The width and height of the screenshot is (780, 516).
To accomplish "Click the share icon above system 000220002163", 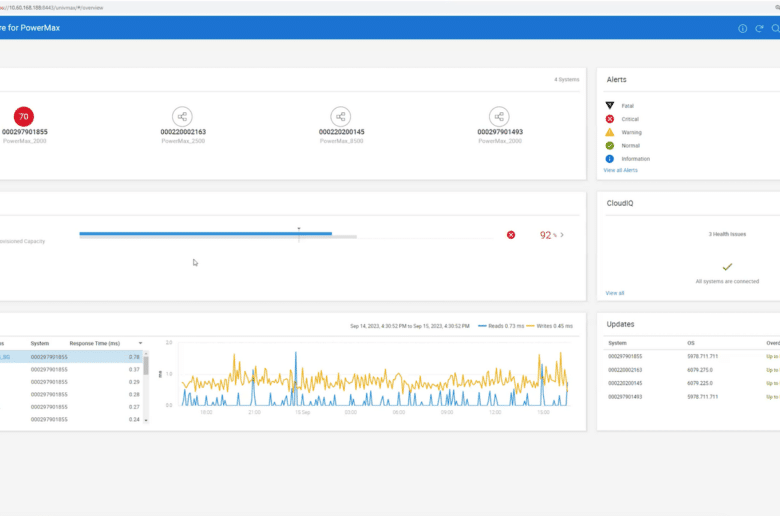I will point(182,116).
